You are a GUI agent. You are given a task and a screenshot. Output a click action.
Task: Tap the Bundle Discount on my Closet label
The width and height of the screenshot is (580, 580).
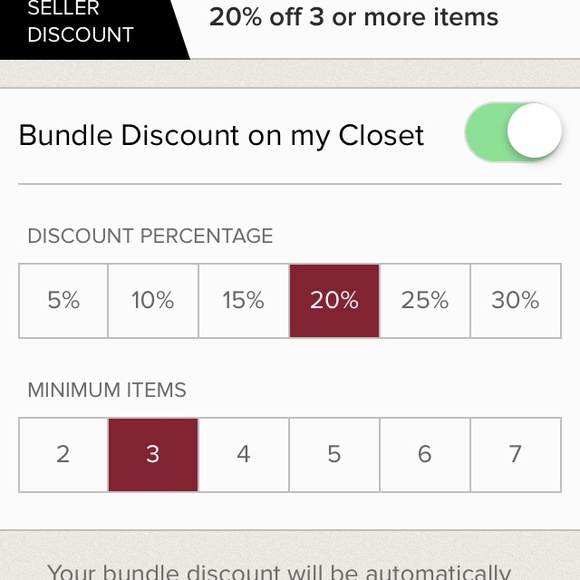click(221, 135)
